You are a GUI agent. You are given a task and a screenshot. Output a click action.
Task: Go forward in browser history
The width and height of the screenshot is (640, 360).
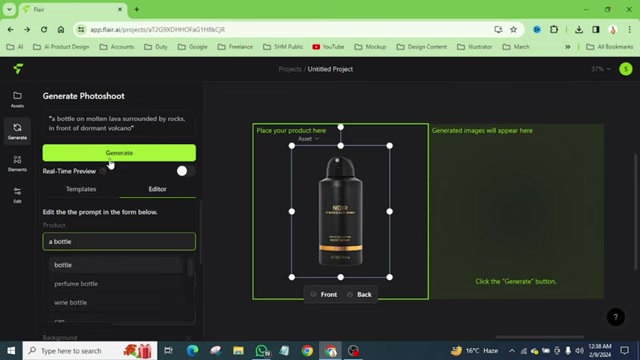tap(27, 29)
